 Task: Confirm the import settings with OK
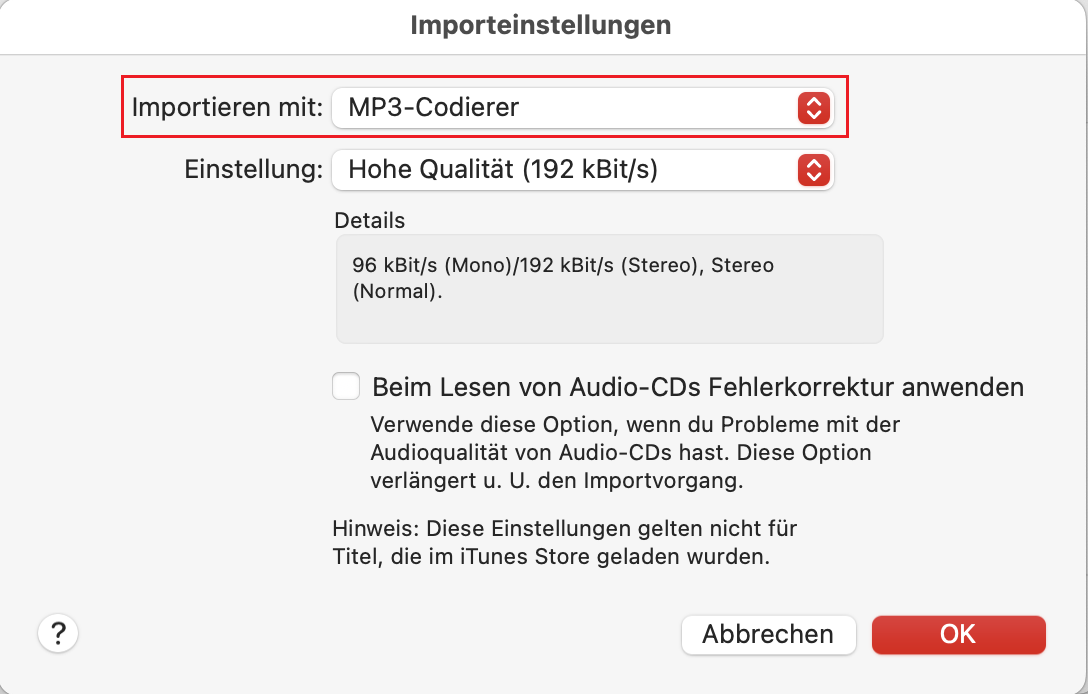click(x=958, y=634)
